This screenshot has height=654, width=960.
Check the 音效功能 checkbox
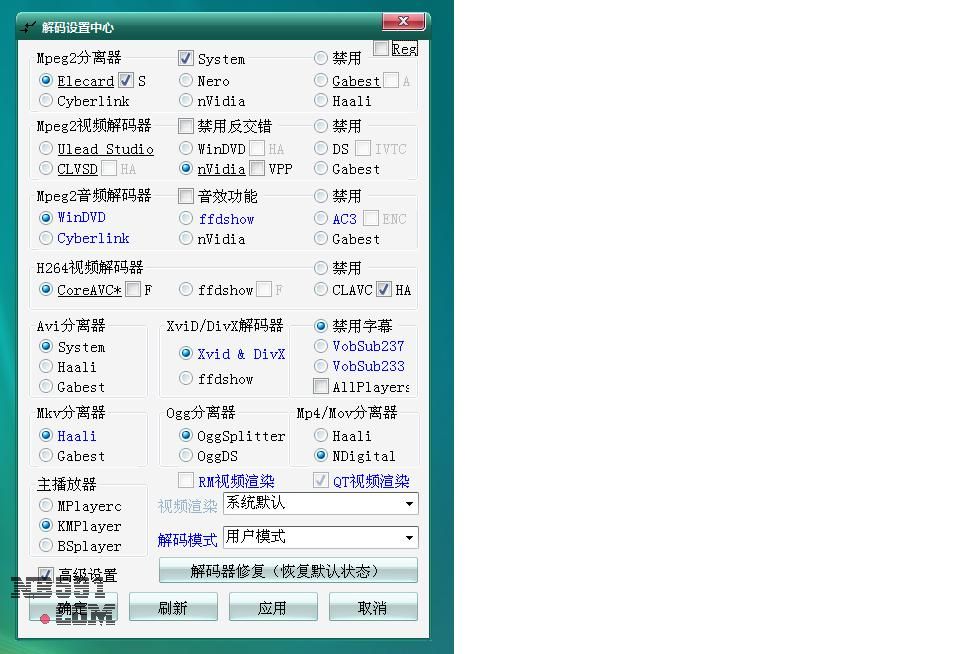[186, 196]
